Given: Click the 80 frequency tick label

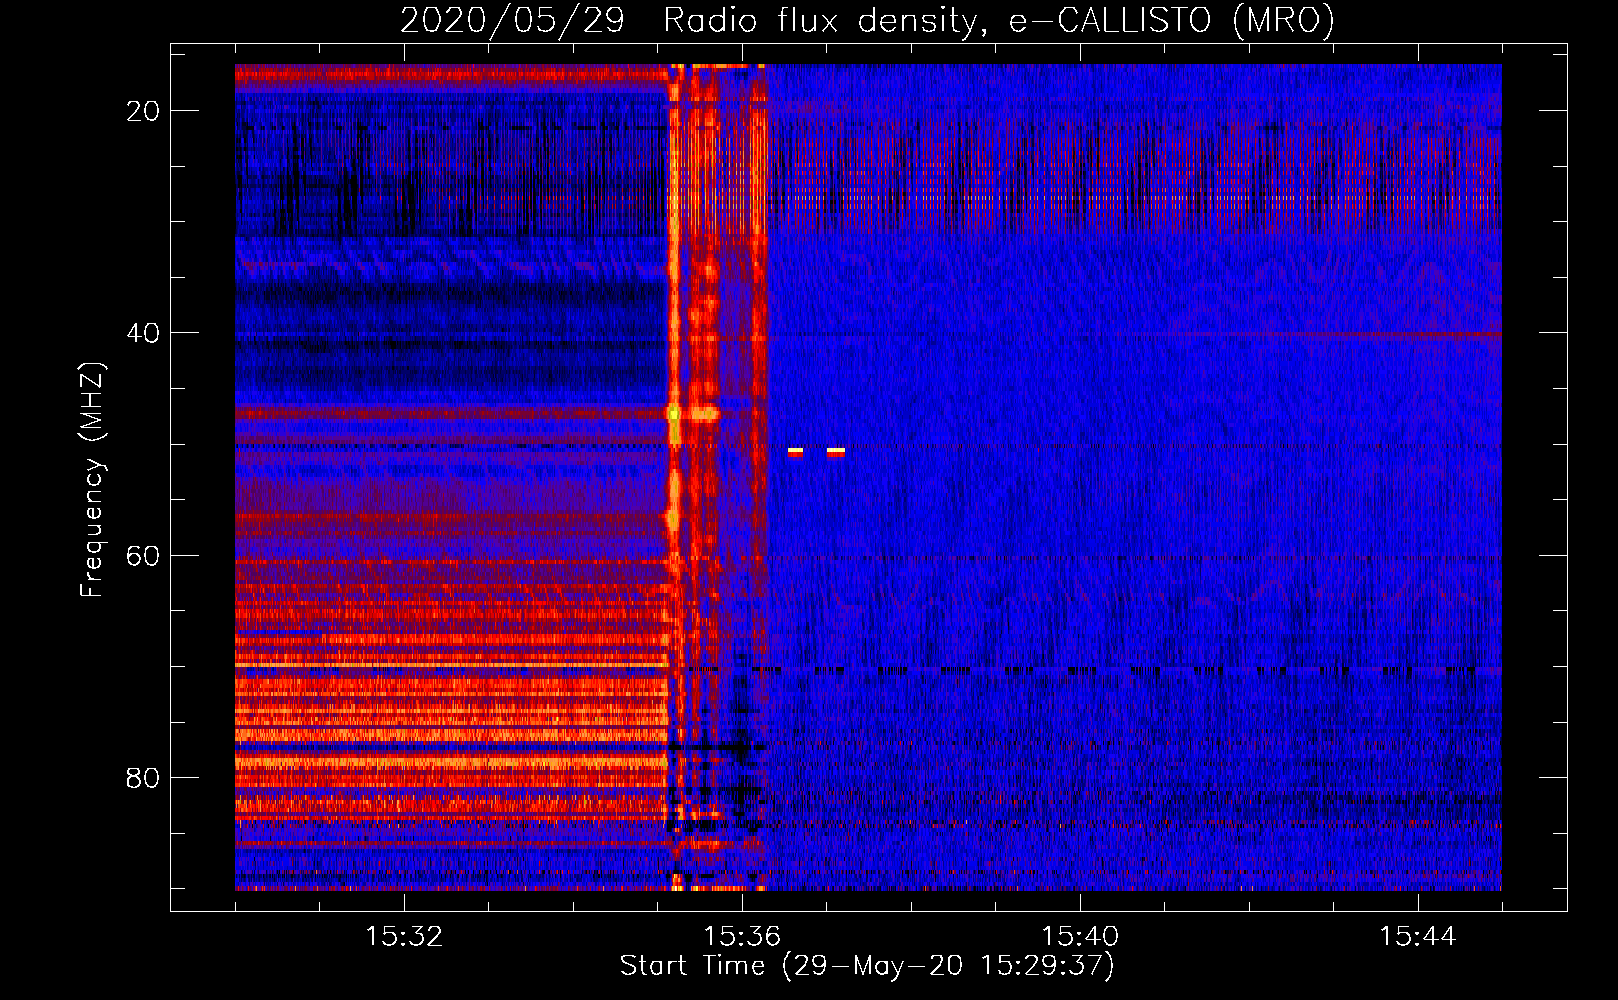Looking at the screenshot, I should point(143,778).
